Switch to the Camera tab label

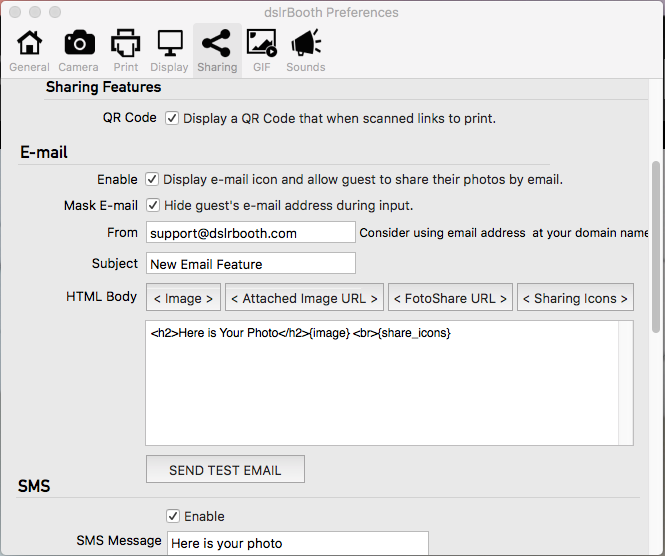click(78, 67)
